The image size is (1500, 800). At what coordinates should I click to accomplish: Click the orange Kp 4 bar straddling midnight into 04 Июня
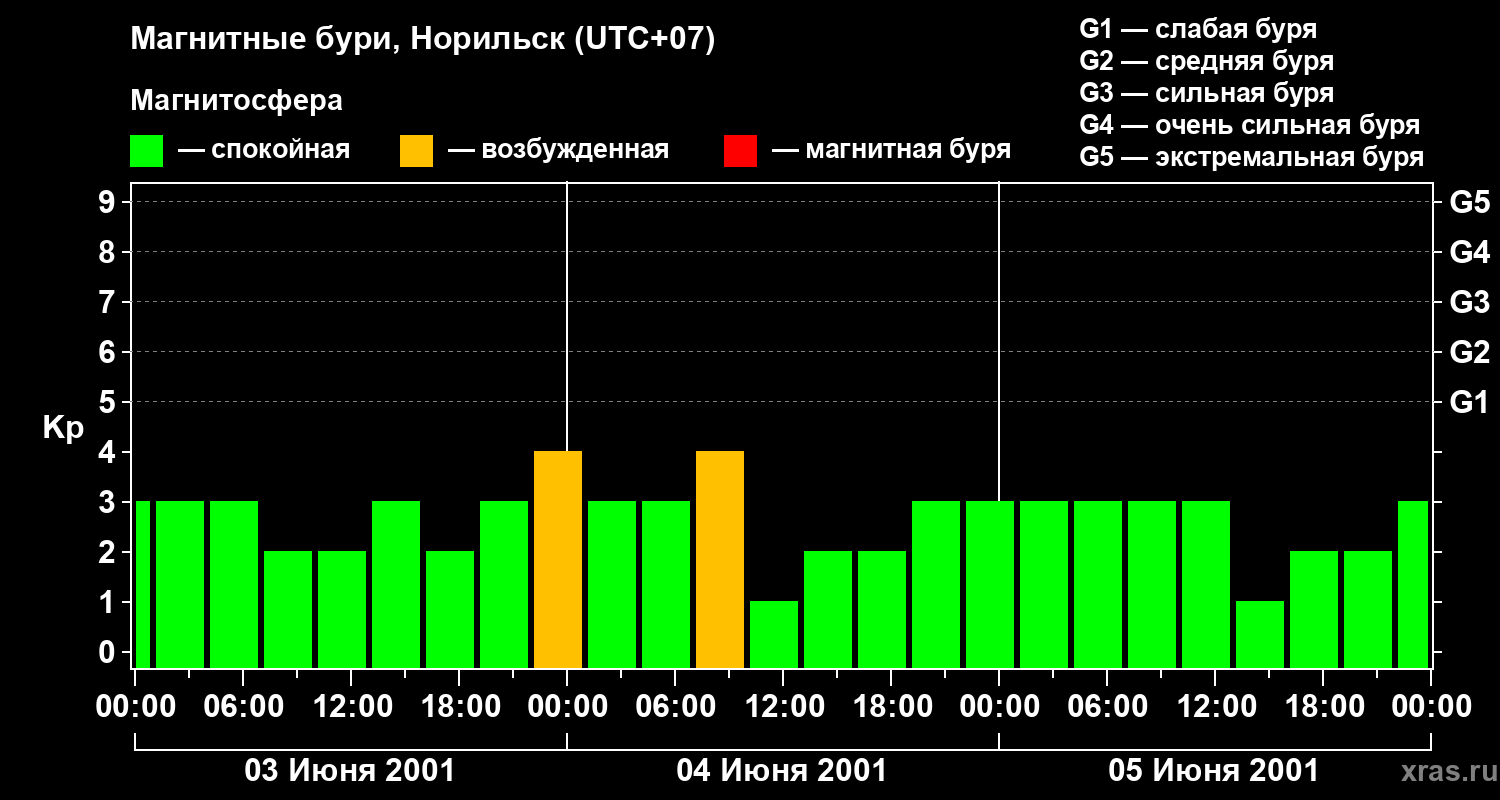pyautogui.click(x=558, y=560)
